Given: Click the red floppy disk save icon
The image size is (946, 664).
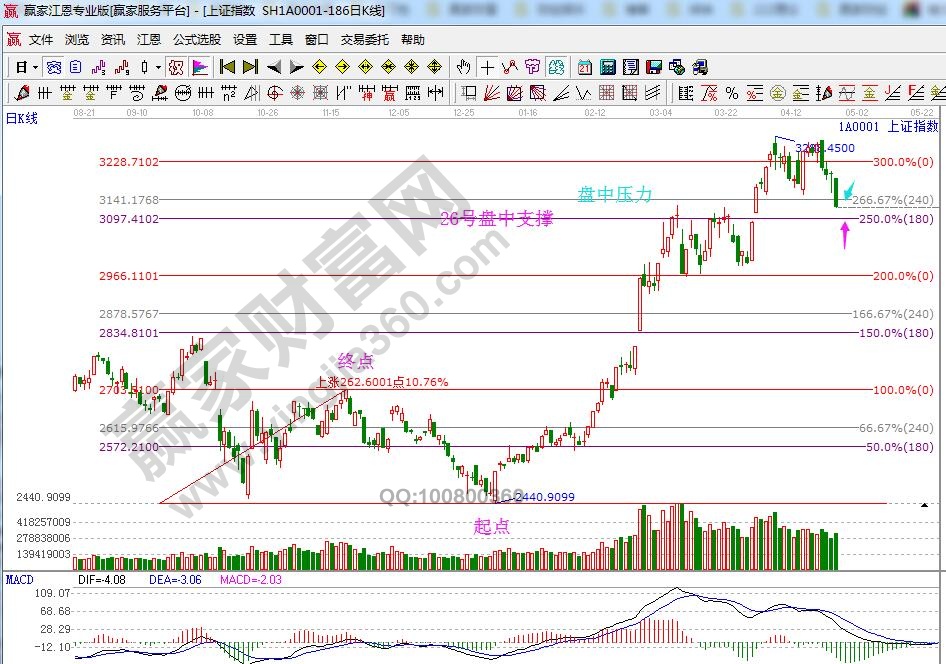Looking at the screenshot, I should coord(653,67).
